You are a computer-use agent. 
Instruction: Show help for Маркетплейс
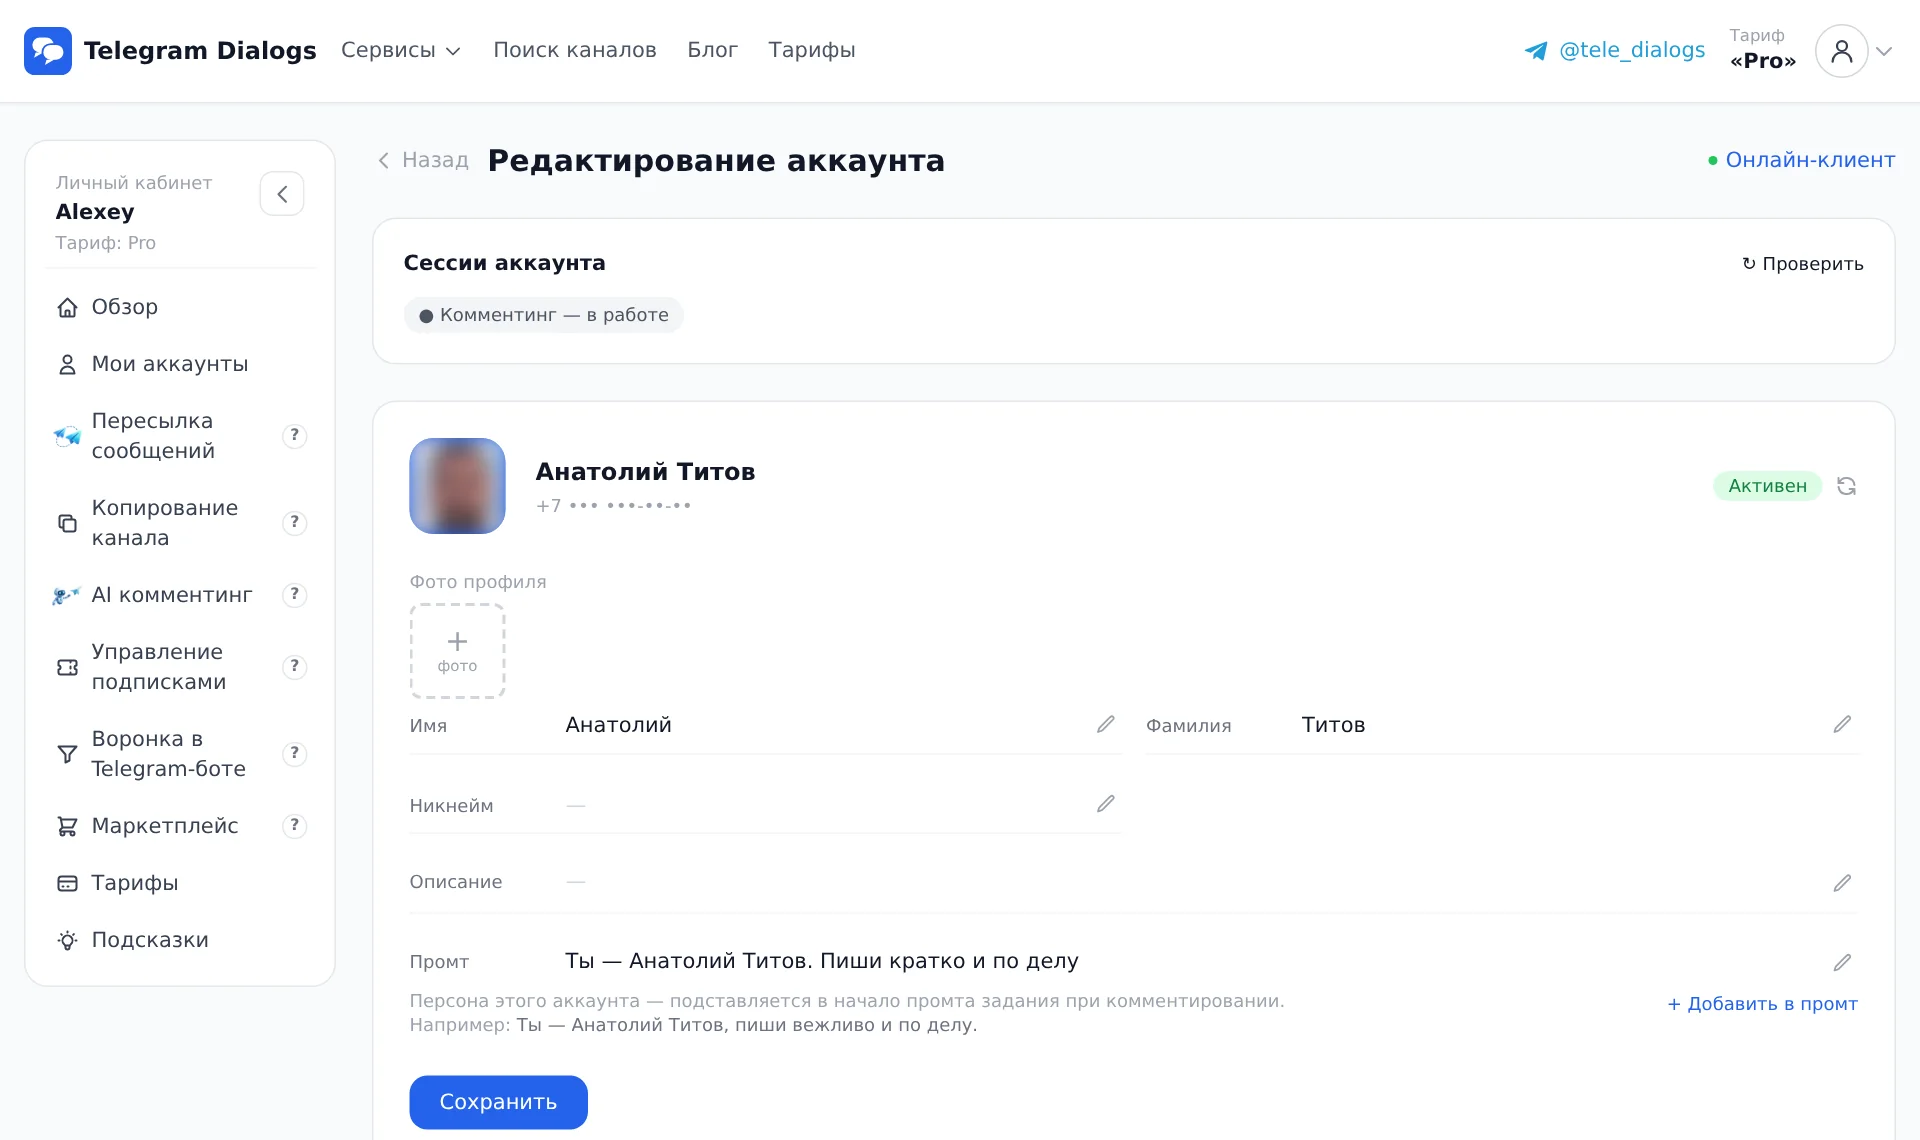tap(294, 826)
